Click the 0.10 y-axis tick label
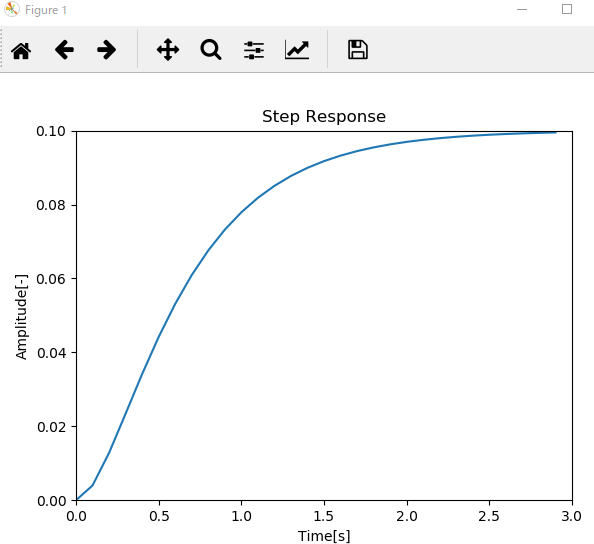Screen dimensions: 594x544 51,131
